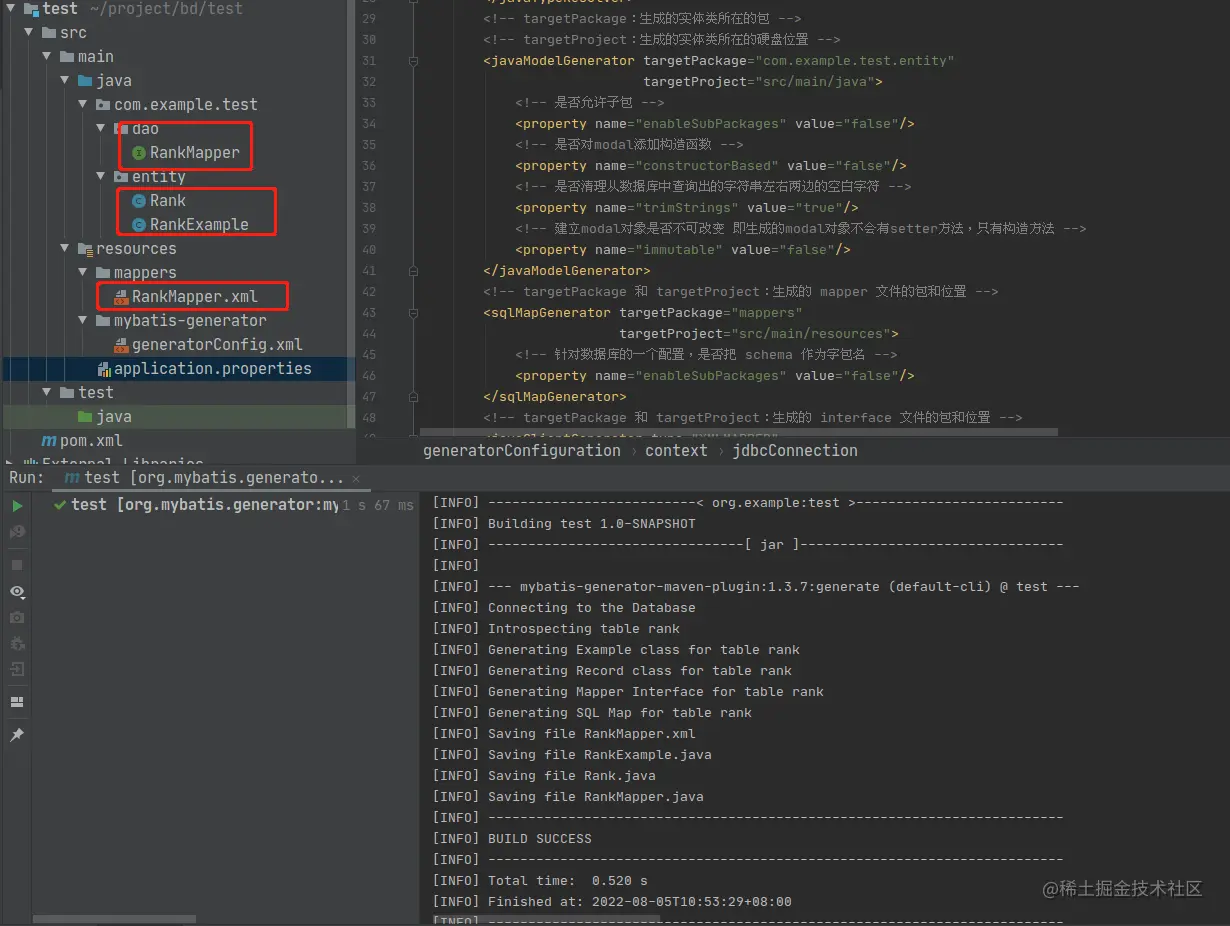Select generatorConfiguration in the breadcrumb bar
The width and height of the screenshot is (1230, 926).
tap(522, 450)
